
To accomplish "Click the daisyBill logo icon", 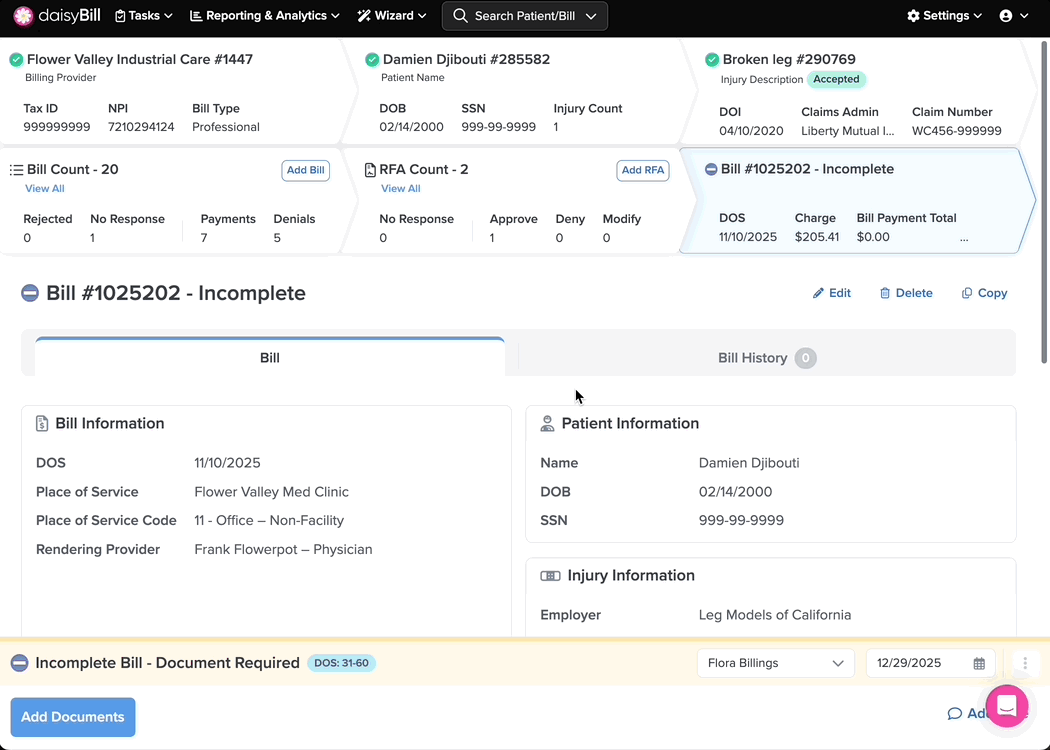I will (x=23, y=16).
